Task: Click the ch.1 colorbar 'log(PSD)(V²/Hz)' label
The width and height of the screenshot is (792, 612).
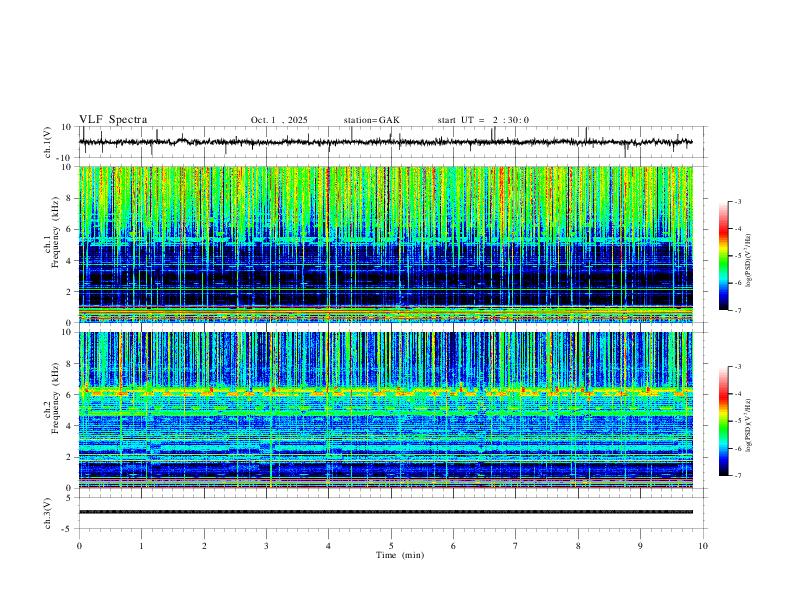Action: (x=749, y=261)
